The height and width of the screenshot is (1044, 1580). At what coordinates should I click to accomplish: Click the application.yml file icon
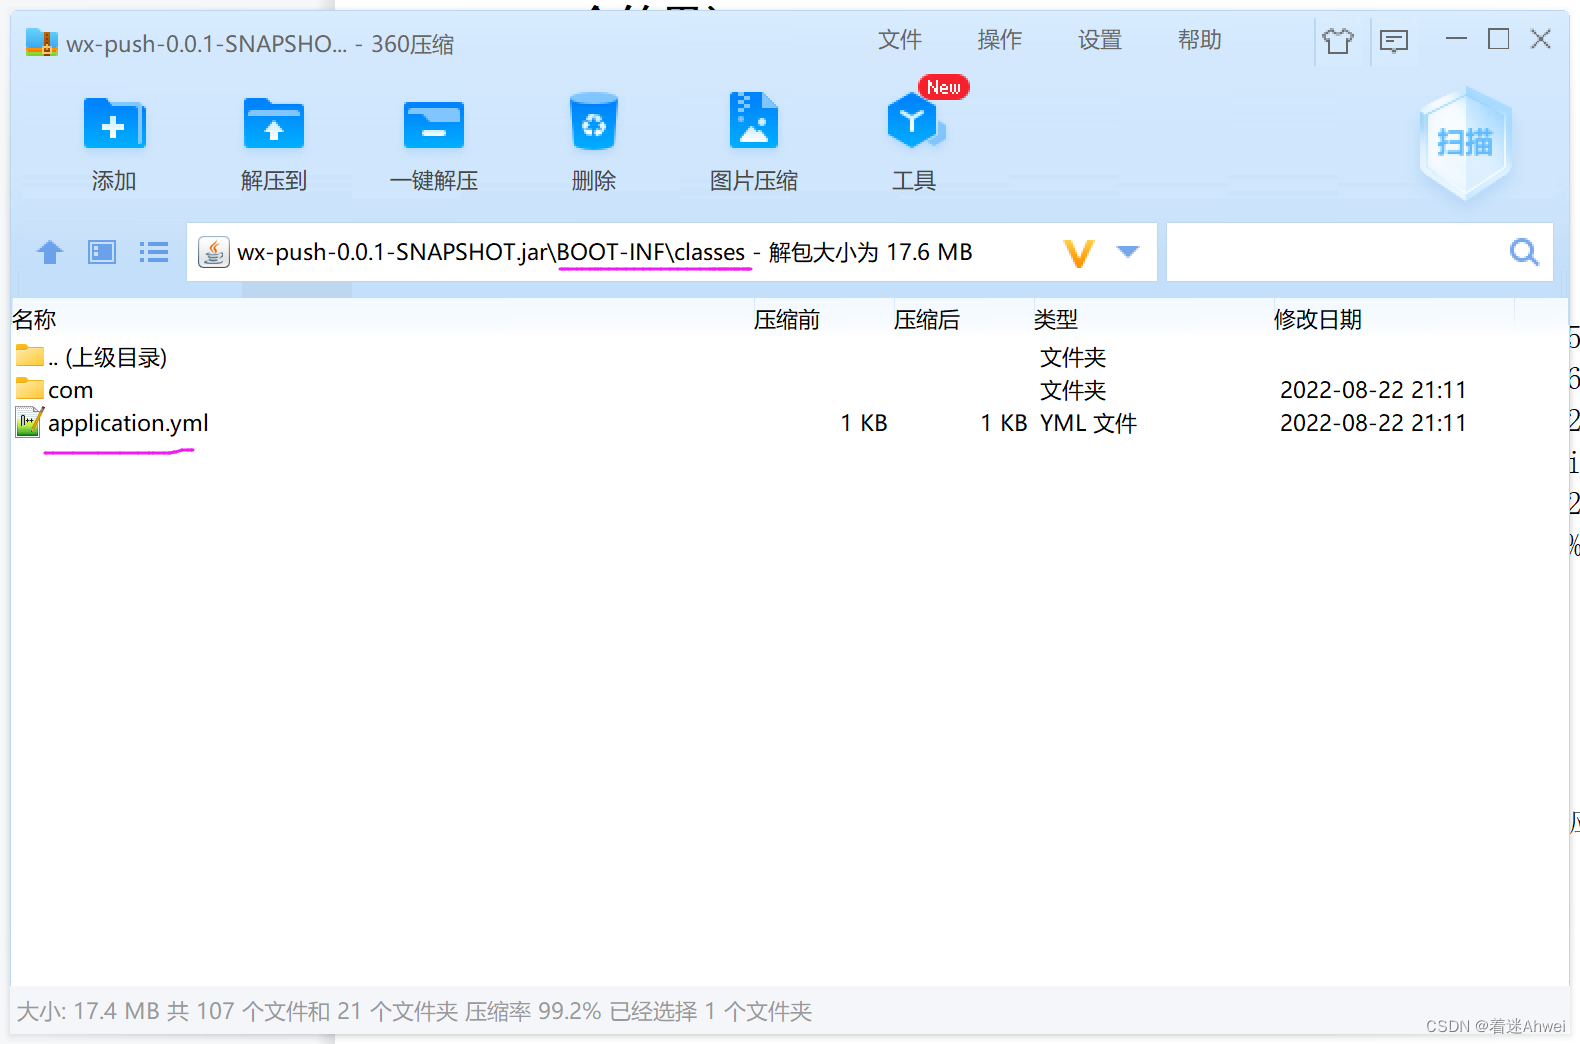(30, 423)
